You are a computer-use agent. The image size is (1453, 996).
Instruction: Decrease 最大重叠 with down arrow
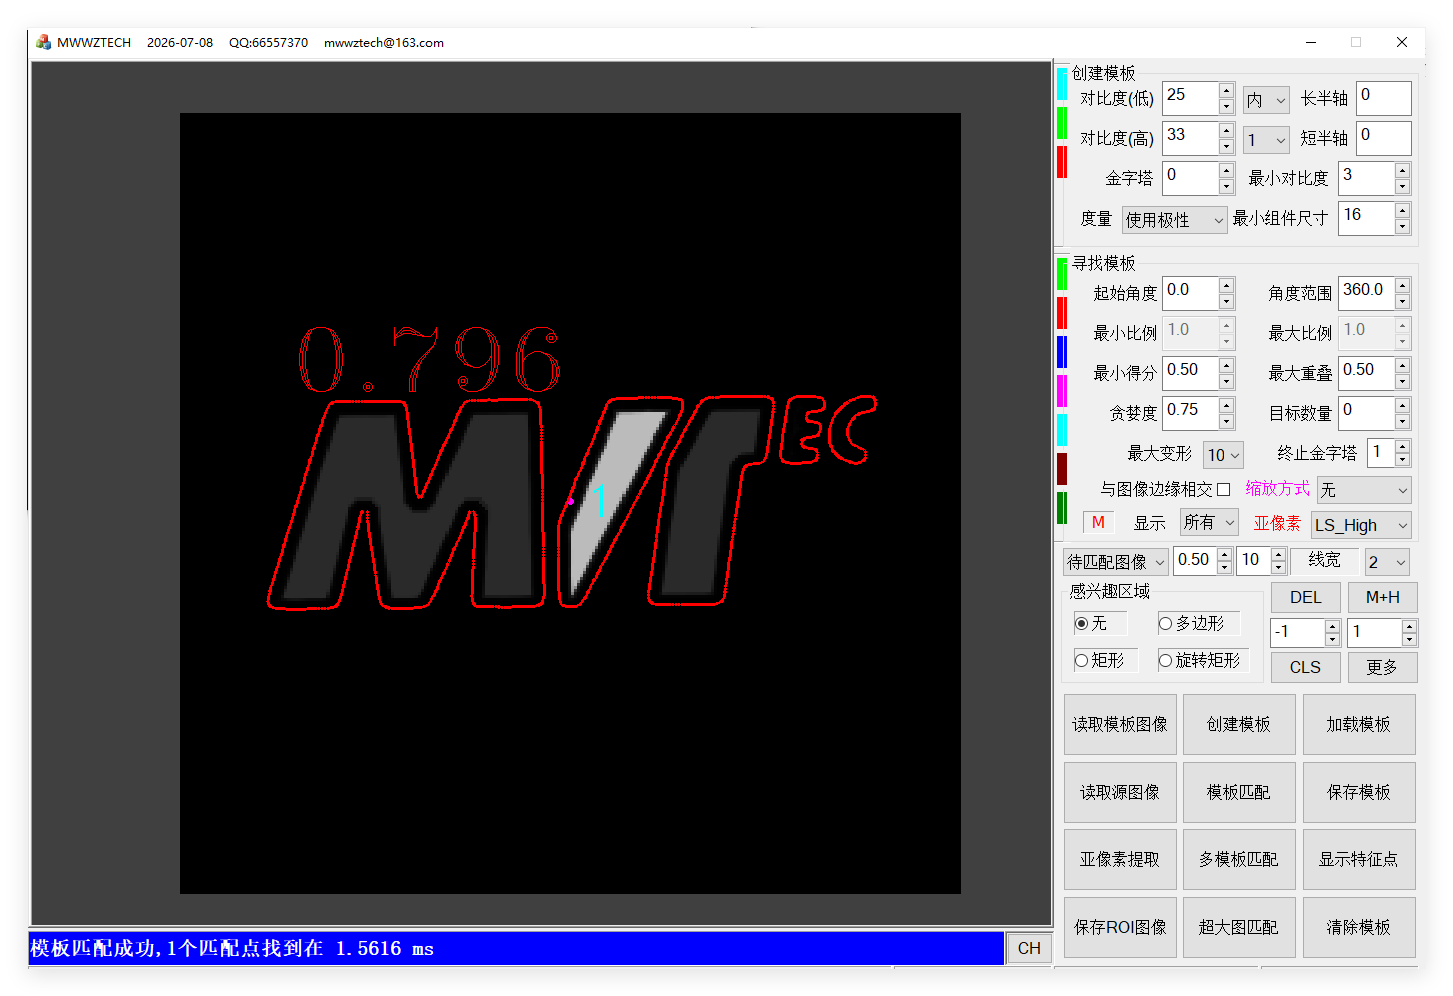click(1402, 381)
